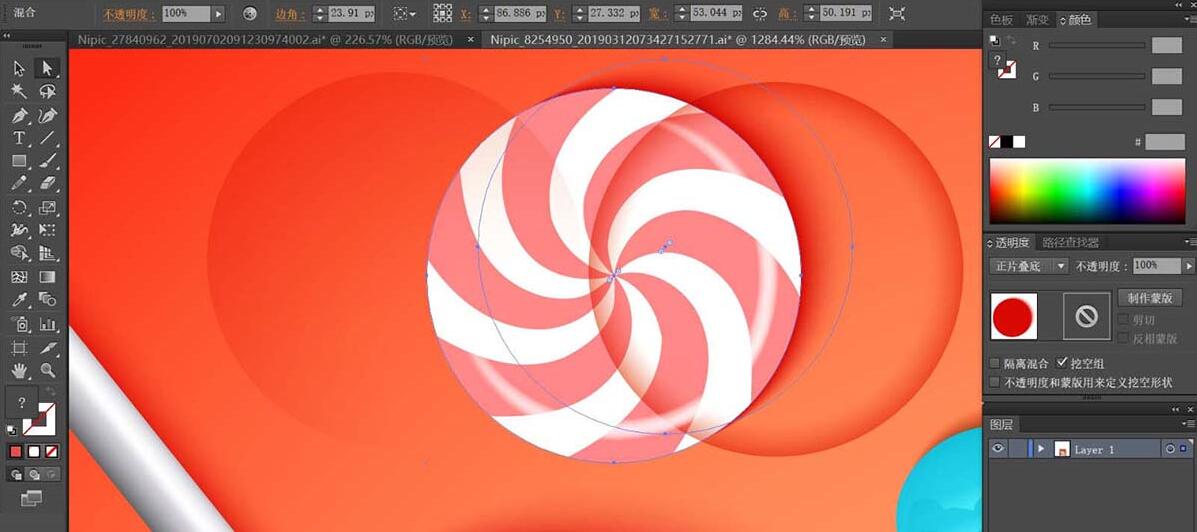Select the Pen tool
Screen dimensions: 1197x532
pyautogui.click(x=20, y=115)
